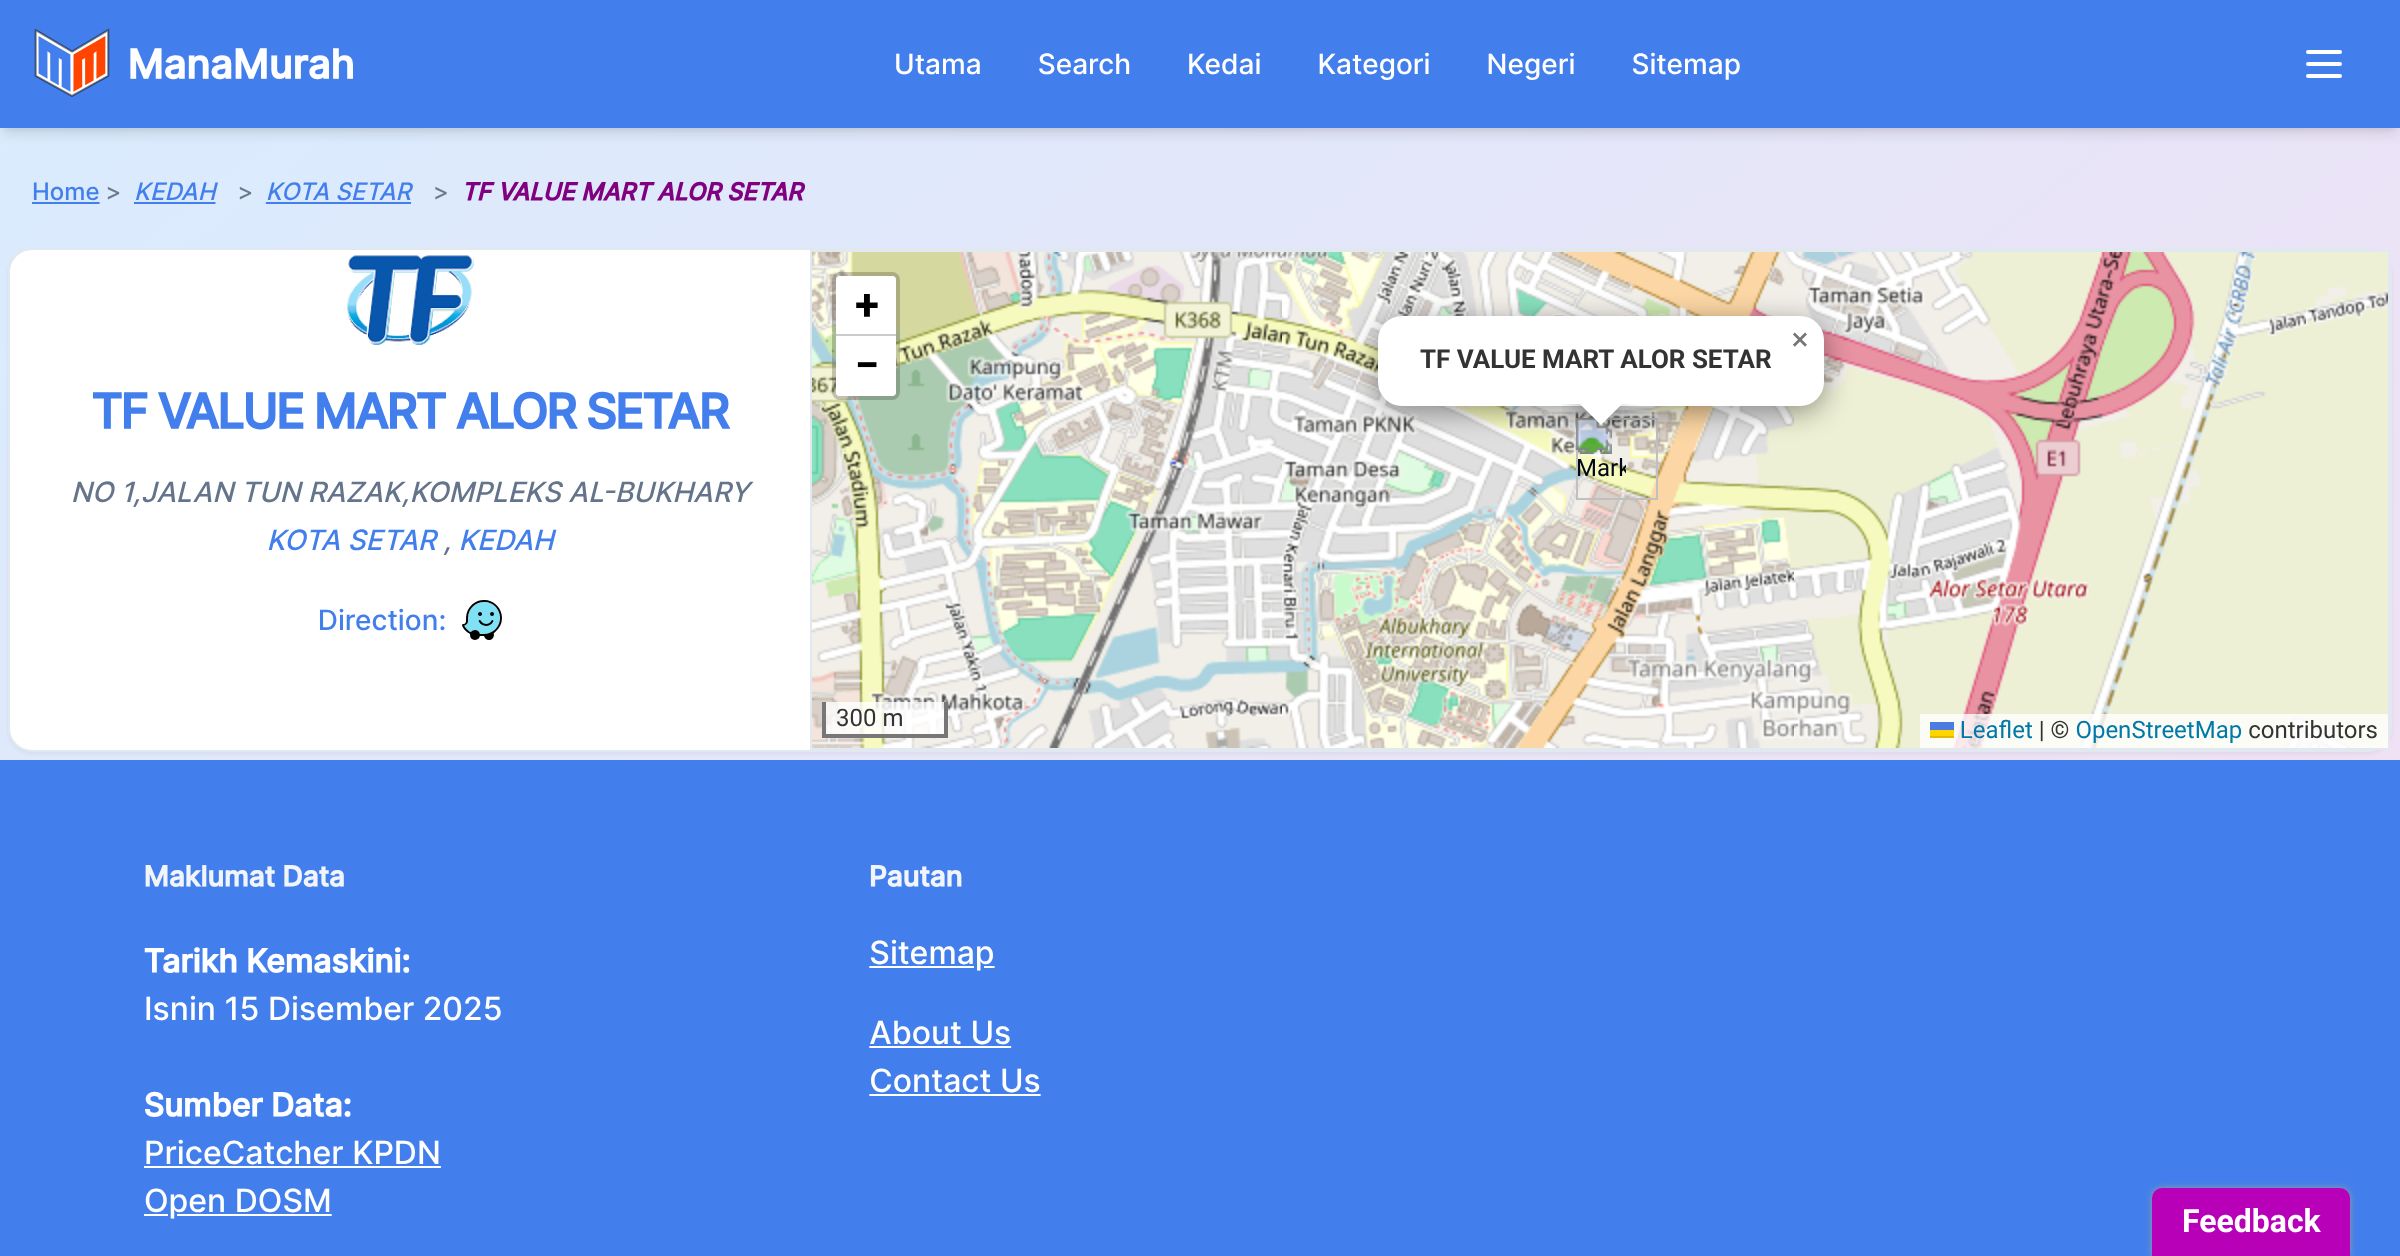This screenshot has height=1256, width=2400.
Task: Click the TF store logo
Action: 410,299
